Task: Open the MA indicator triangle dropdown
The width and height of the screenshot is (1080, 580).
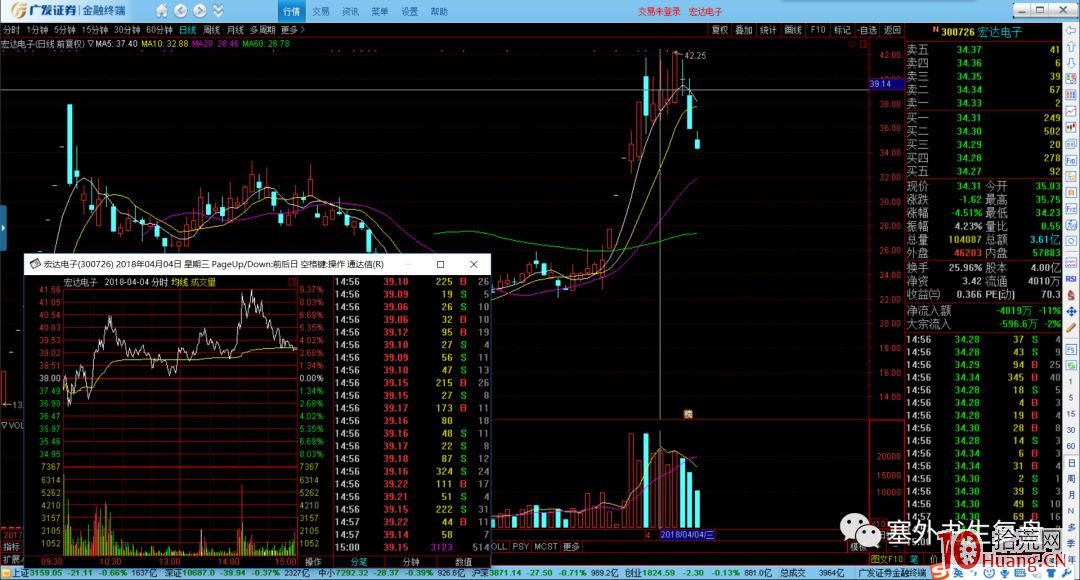Action: point(91,44)
